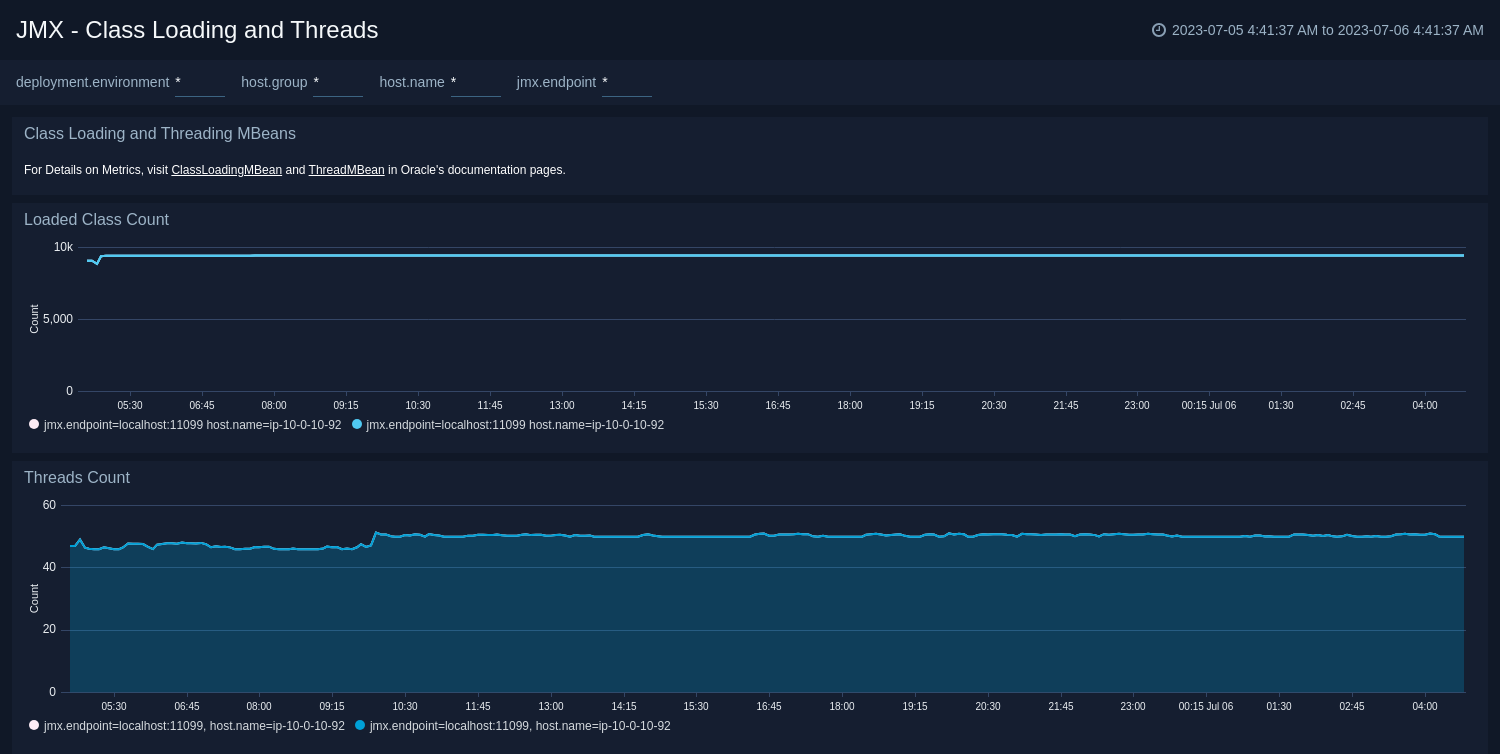1500x754 pixels.
Task: Click the dashboard title JMX - Class Loading and Threads
Action: [x=197, y=30]
